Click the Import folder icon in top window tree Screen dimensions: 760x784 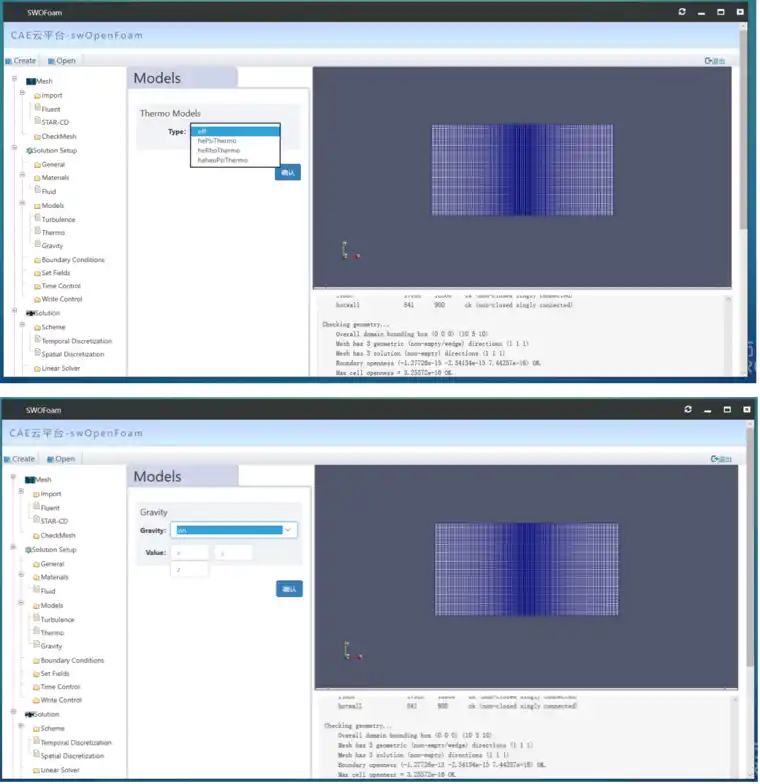[37, 96]
